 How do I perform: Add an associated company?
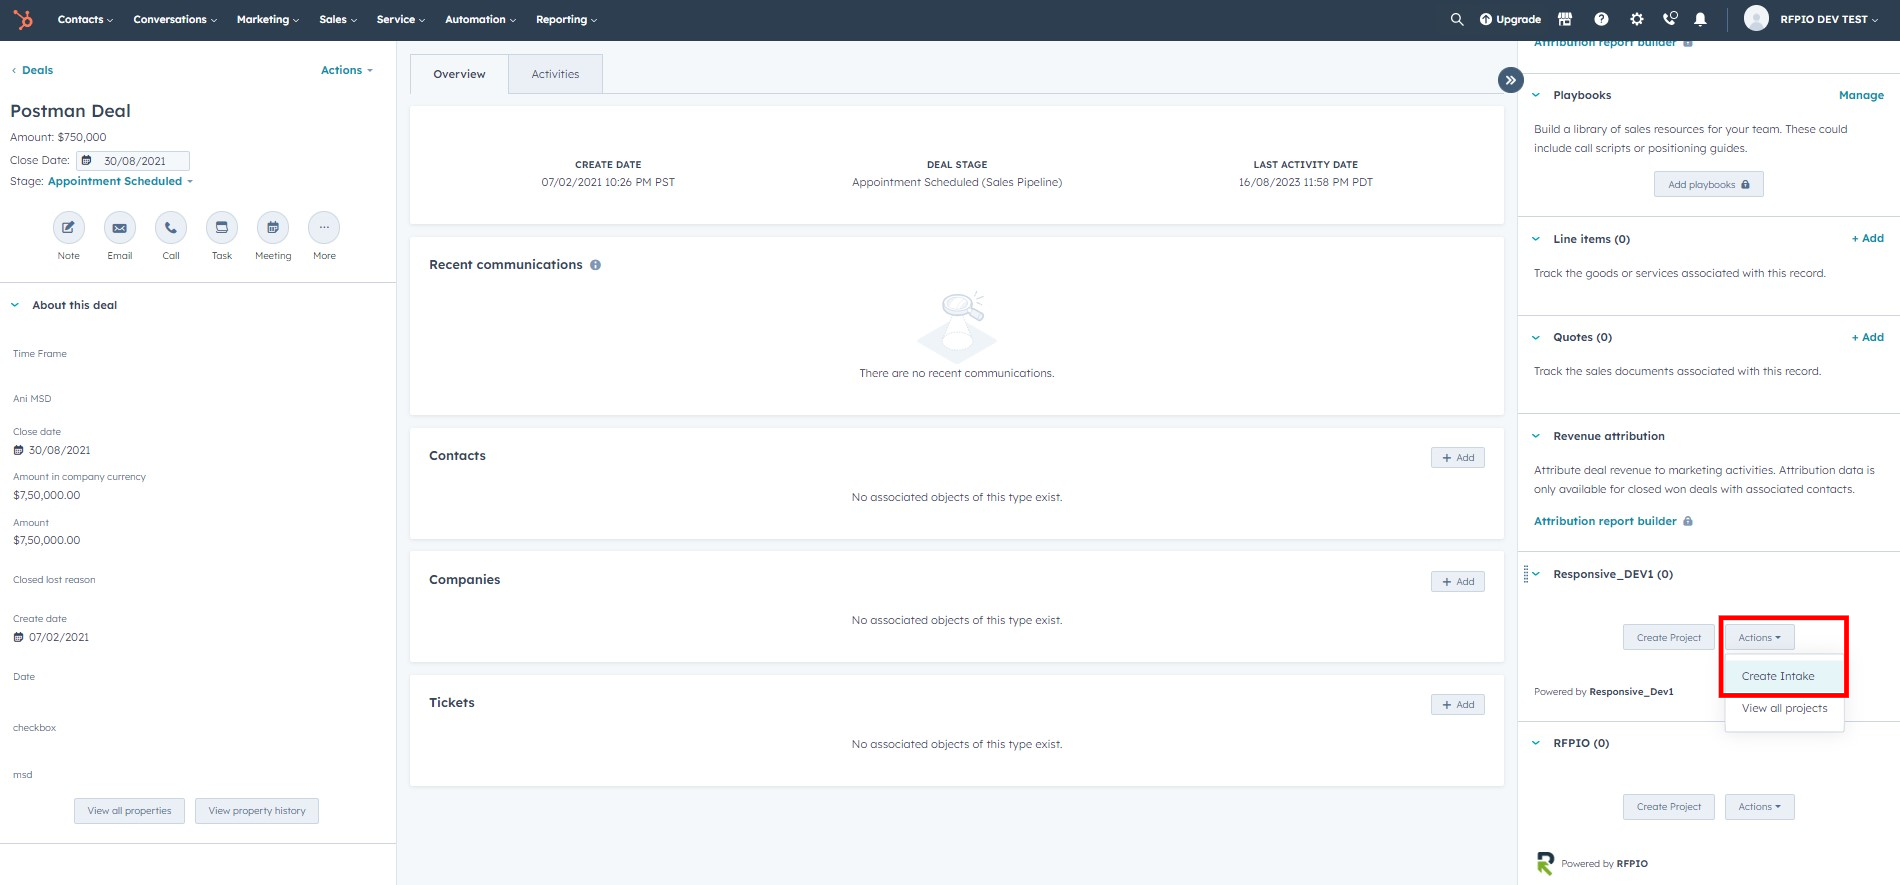1457,582
